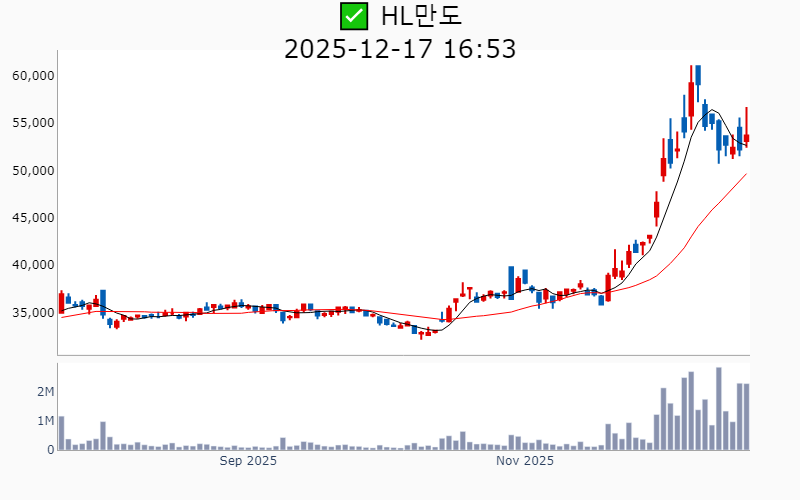Click the Sep 2025 date axis label
This screenshot has height=500, width=800.
(x=248, y=461)
